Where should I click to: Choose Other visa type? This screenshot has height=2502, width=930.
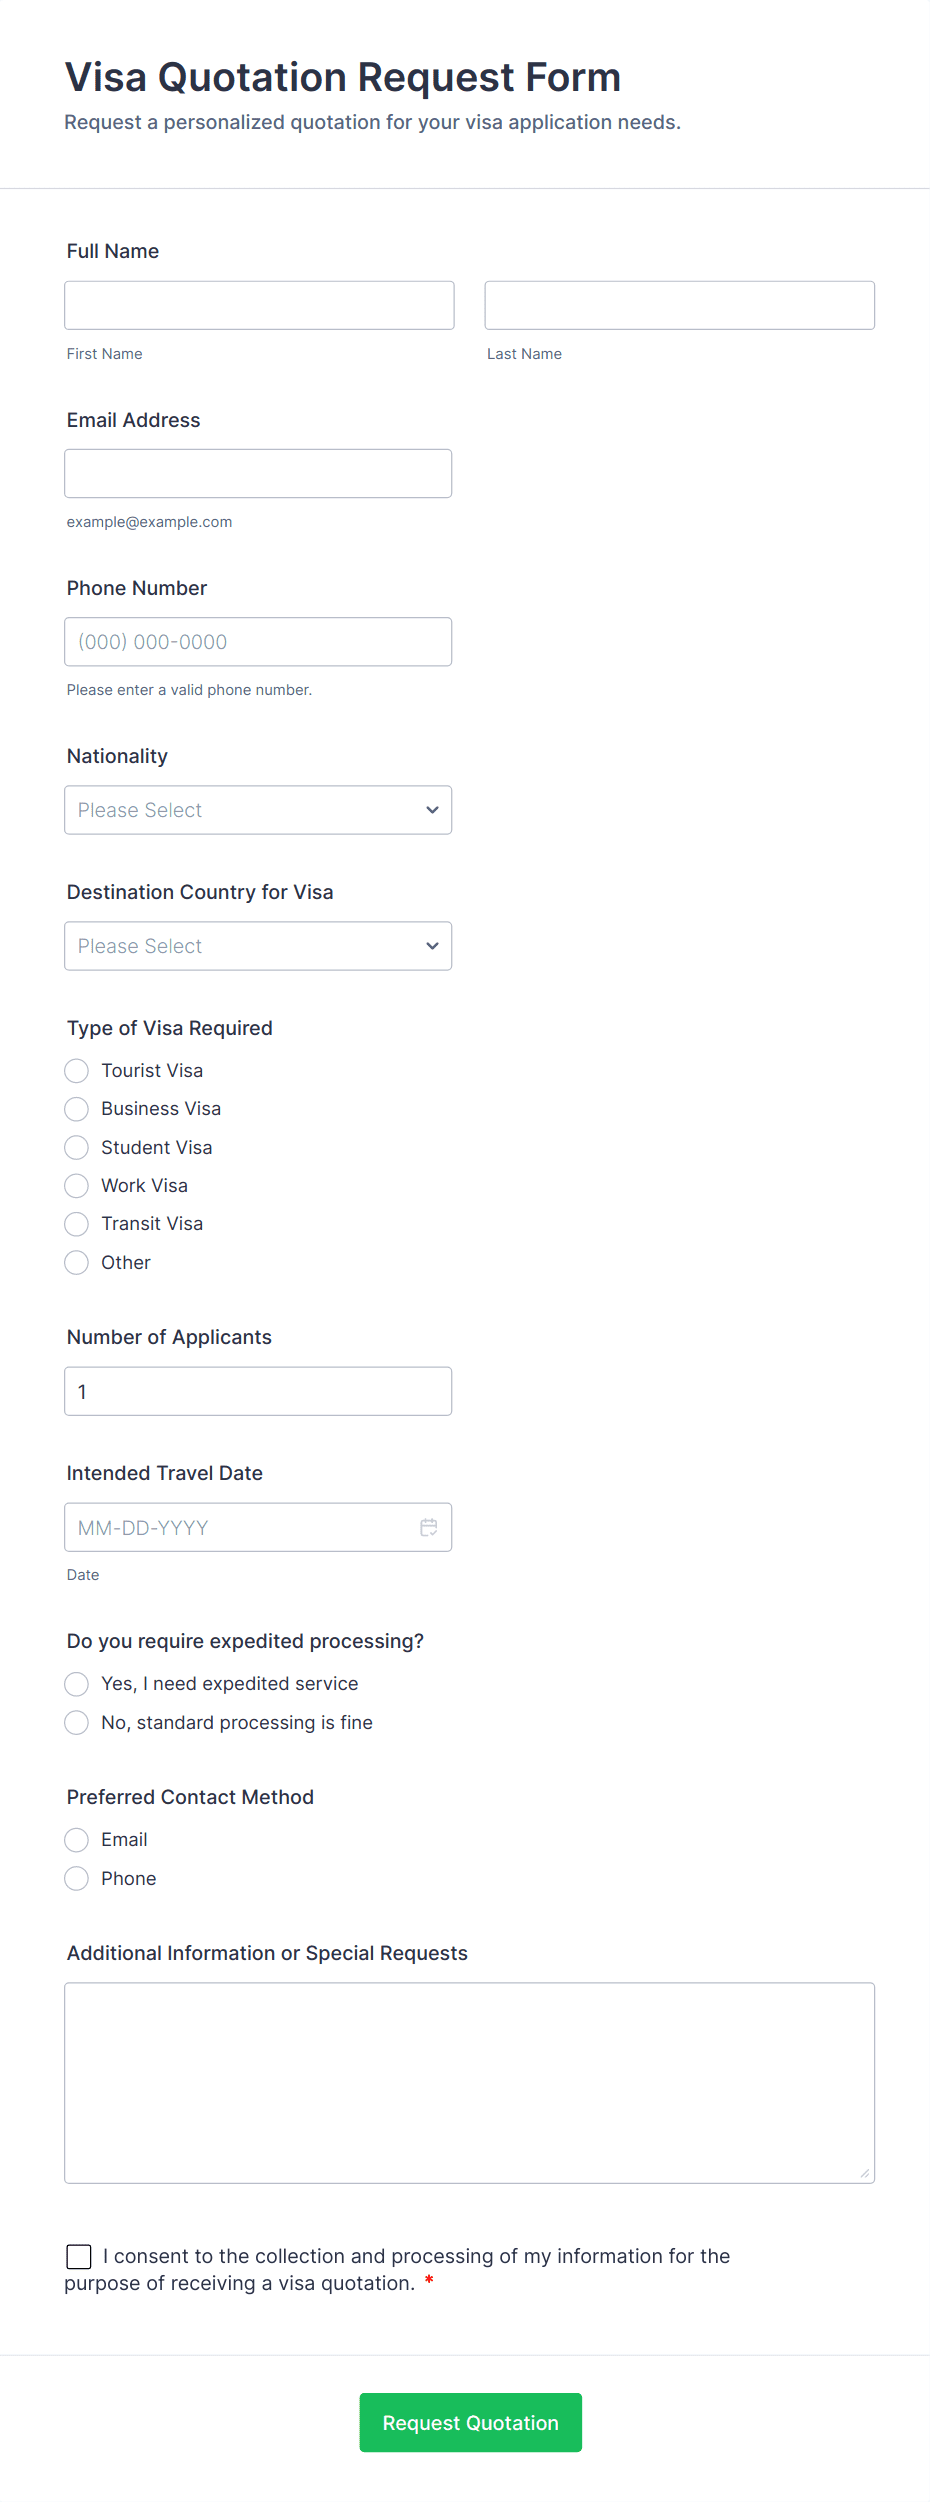[77, 1263]
